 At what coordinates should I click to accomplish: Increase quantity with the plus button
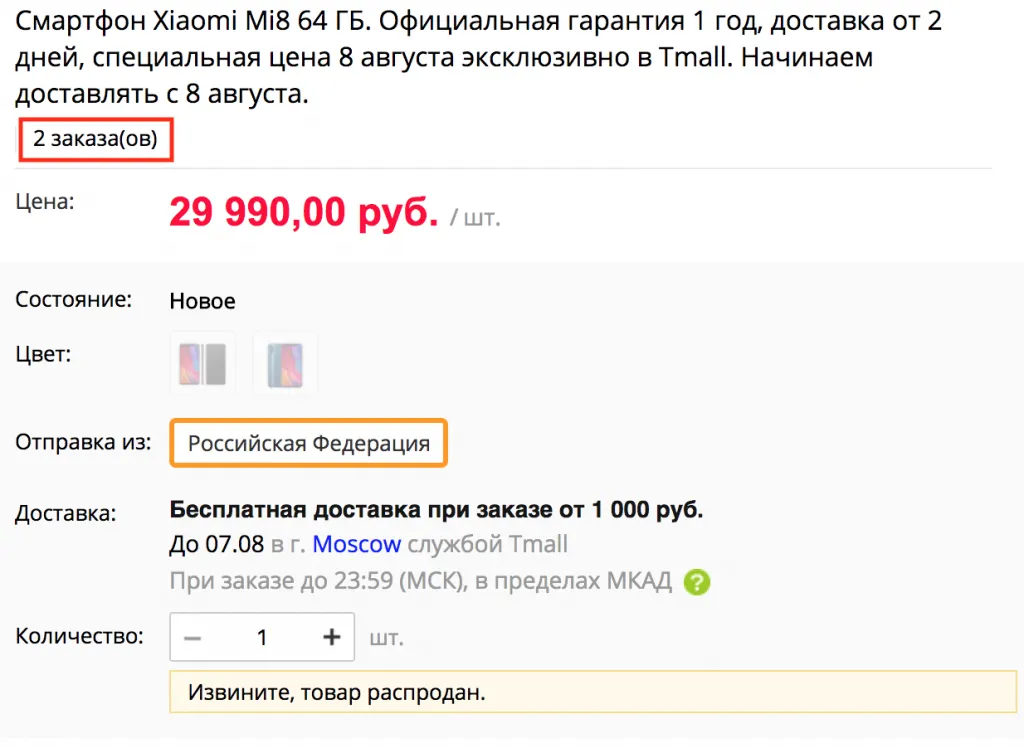(332, 637)
